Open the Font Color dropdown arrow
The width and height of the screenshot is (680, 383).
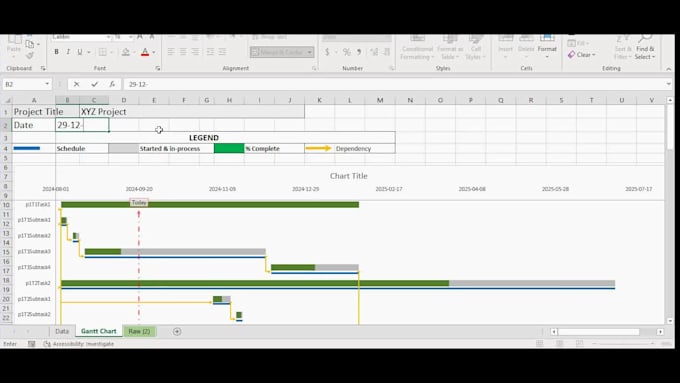click(x=154, y=52)
